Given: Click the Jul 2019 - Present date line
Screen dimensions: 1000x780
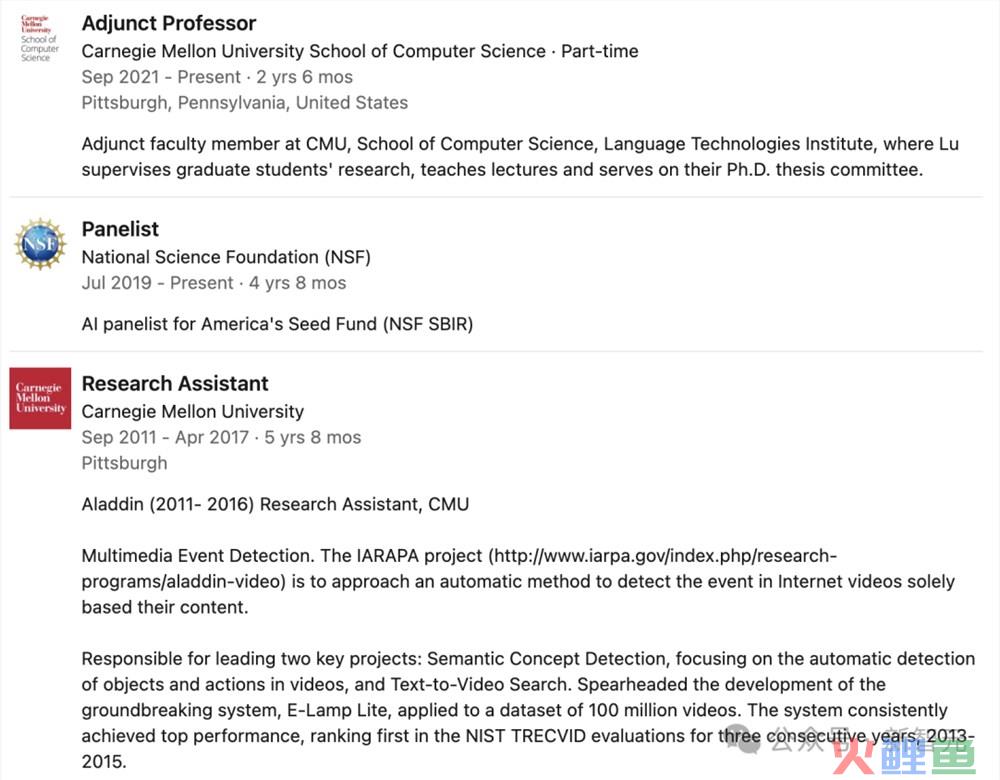Looking at the screenshot, I should click(214, 283).
